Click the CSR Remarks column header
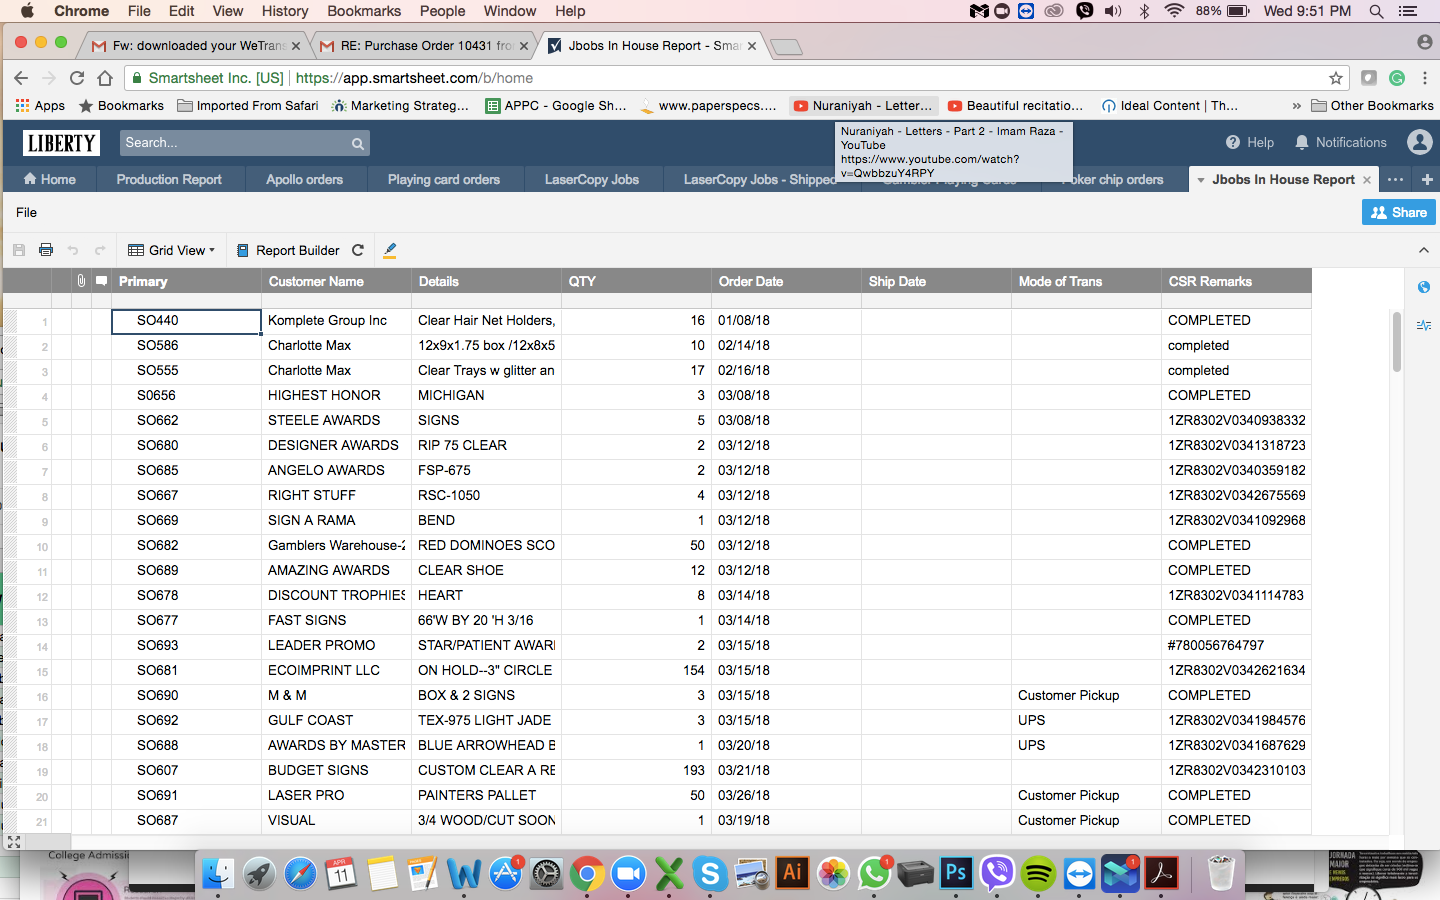Image resolution: width=1440 pixels, height=900 pixels. tap(1236, 281)
